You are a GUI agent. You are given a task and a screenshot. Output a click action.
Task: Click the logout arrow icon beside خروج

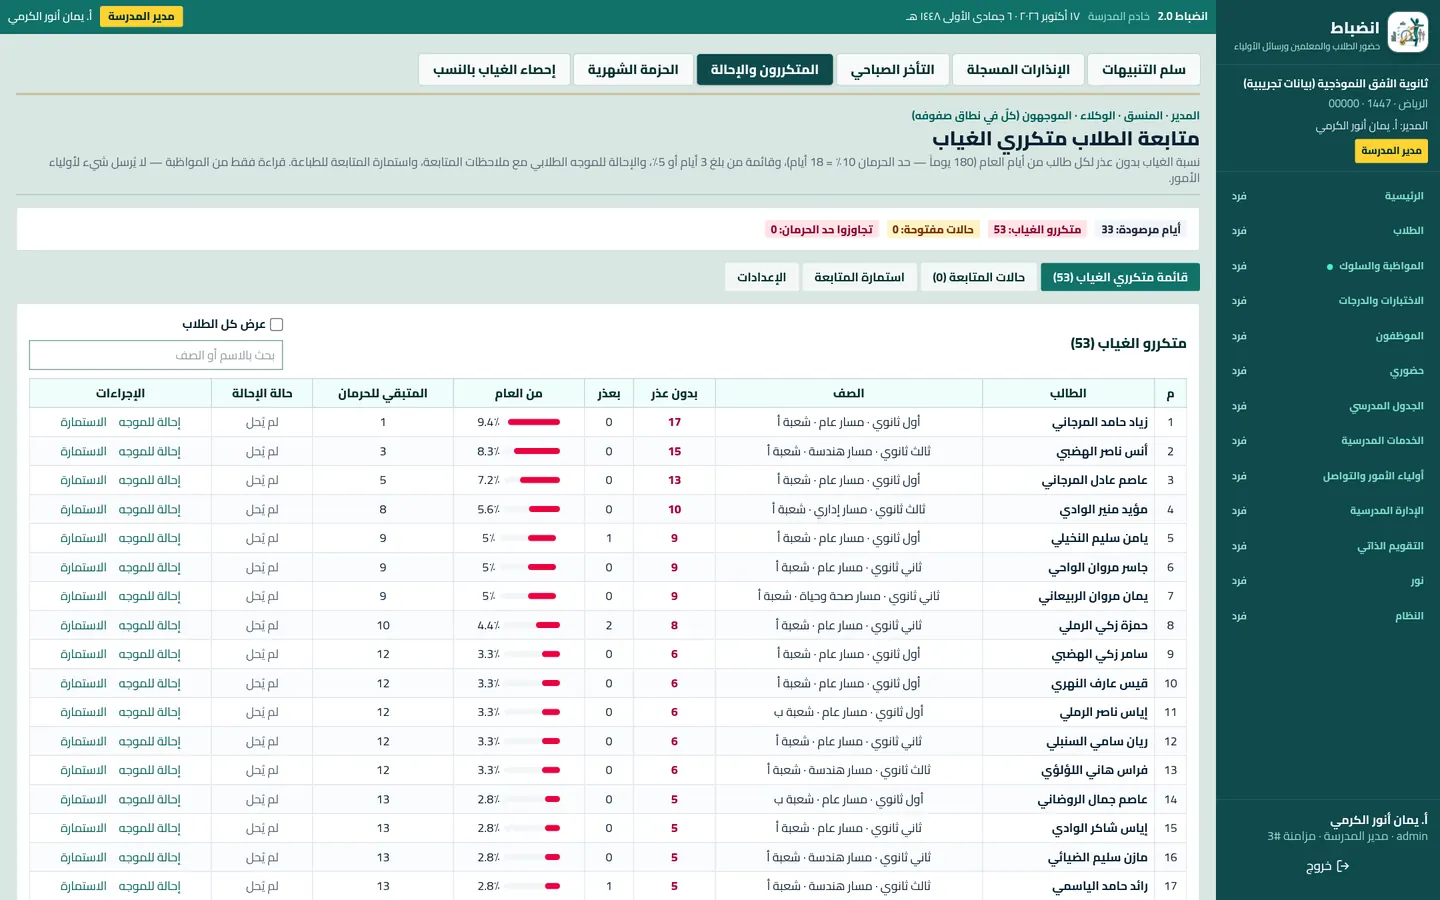tap(1343, 866)
